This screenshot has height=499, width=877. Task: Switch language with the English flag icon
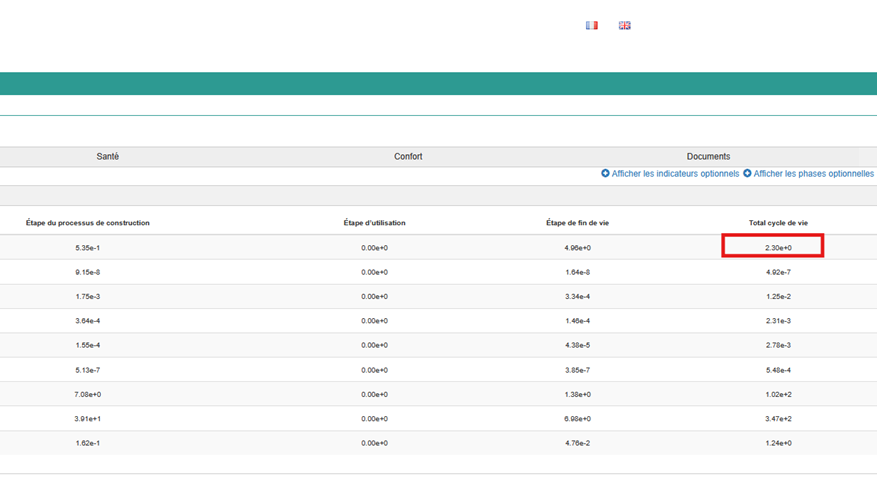624,25
